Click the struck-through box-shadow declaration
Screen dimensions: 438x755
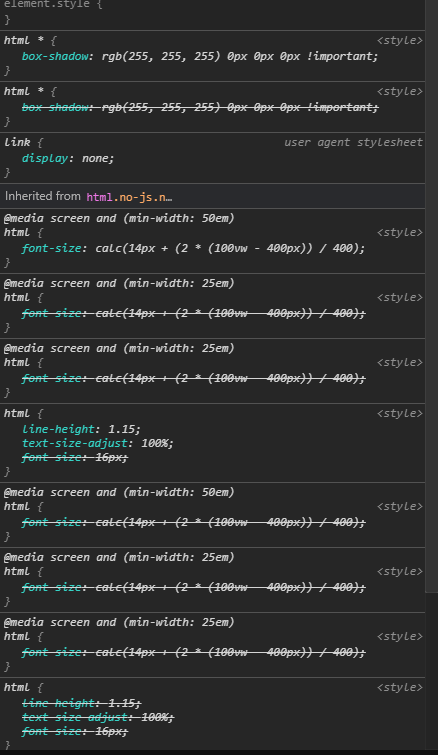pos(200,107)
